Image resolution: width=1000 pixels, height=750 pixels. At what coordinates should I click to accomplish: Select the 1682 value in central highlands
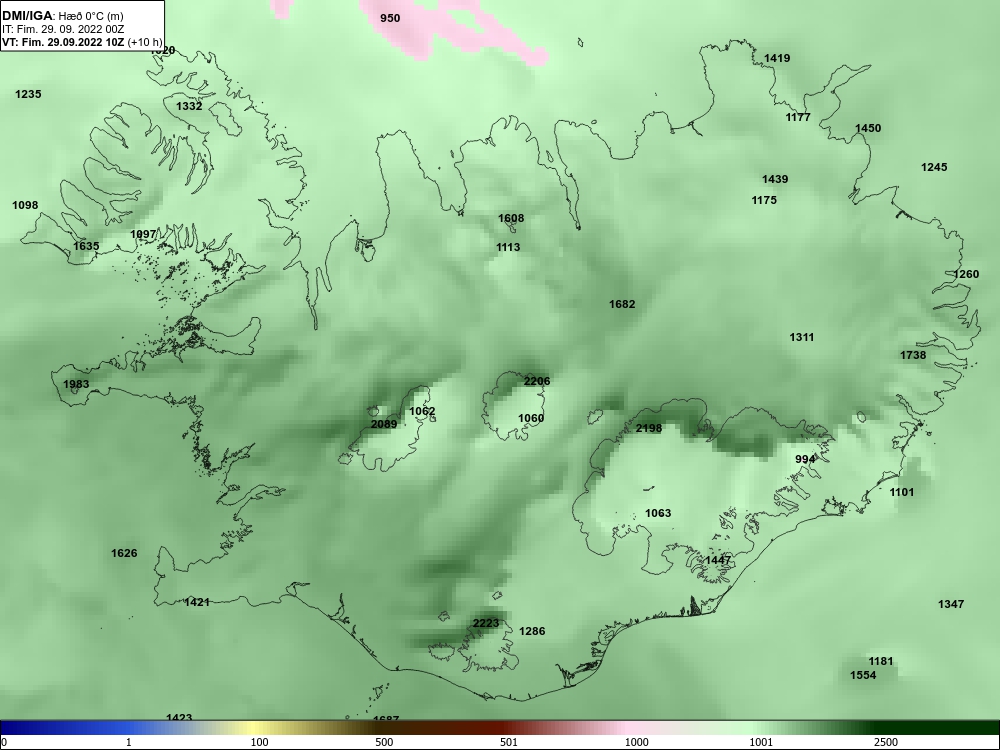coord(622,304)
